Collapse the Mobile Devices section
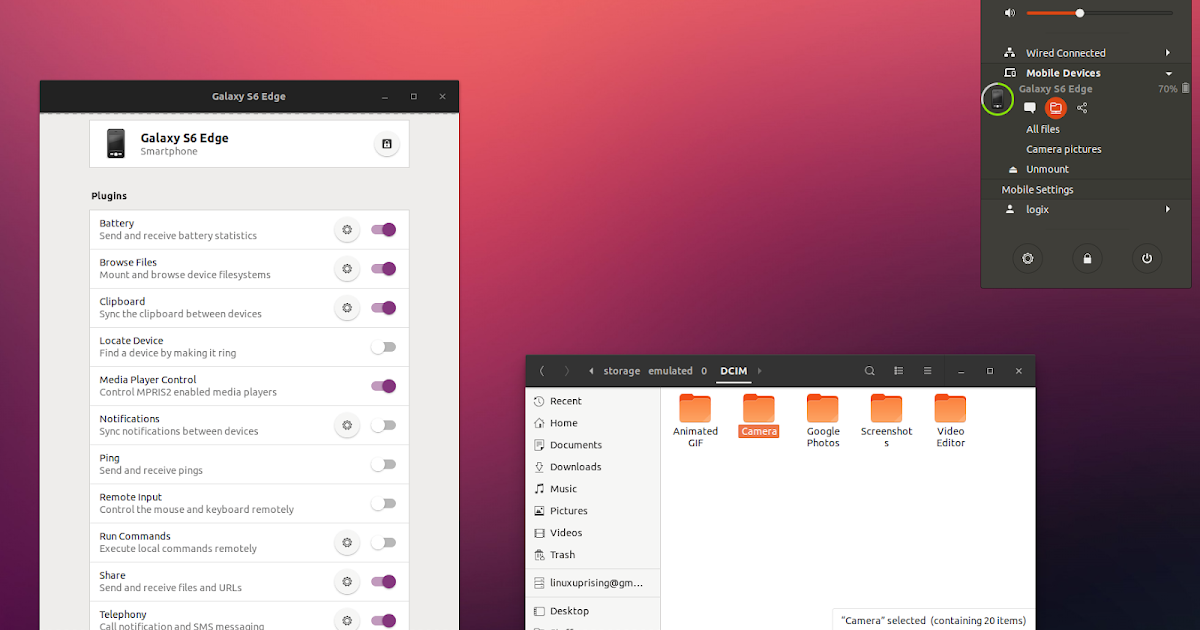This screenshot has width=1200, height=630. point(1168,72)
